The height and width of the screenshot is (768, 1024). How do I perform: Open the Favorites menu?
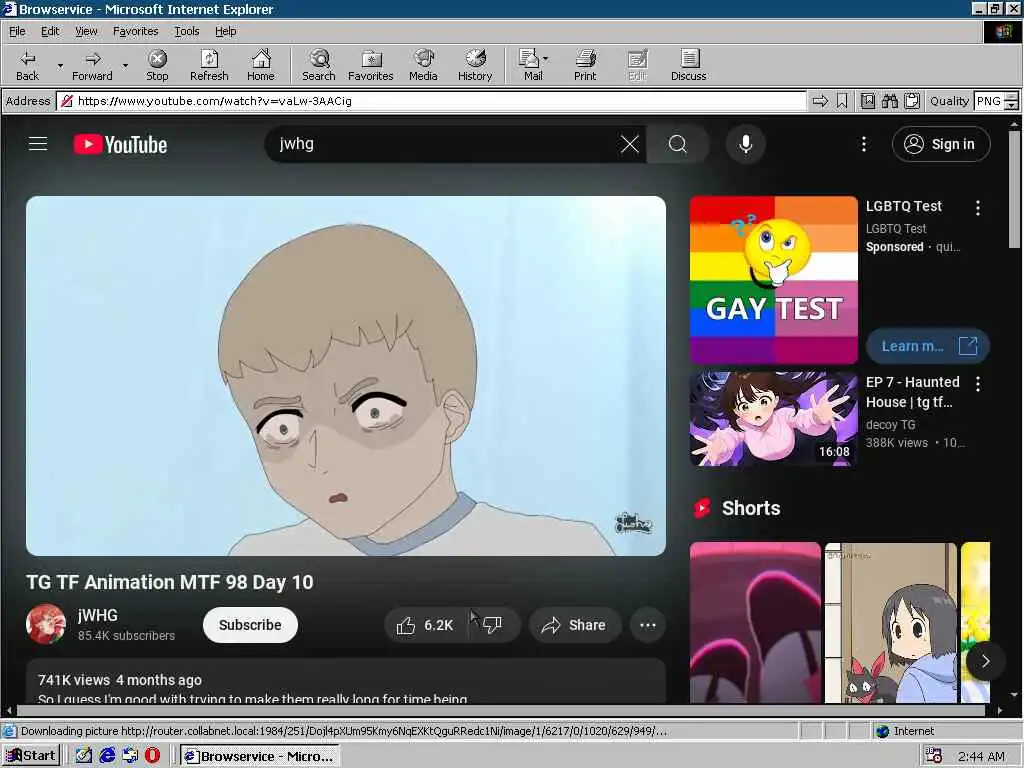pyautogui.click(x=135, y=31)
